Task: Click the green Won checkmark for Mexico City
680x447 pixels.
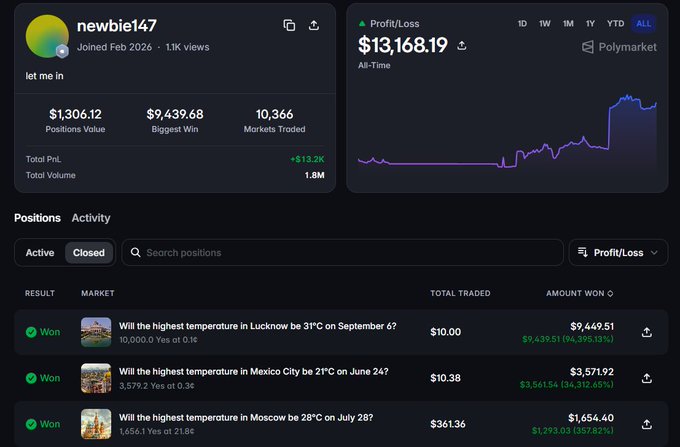Action: [x=31, y=378]
